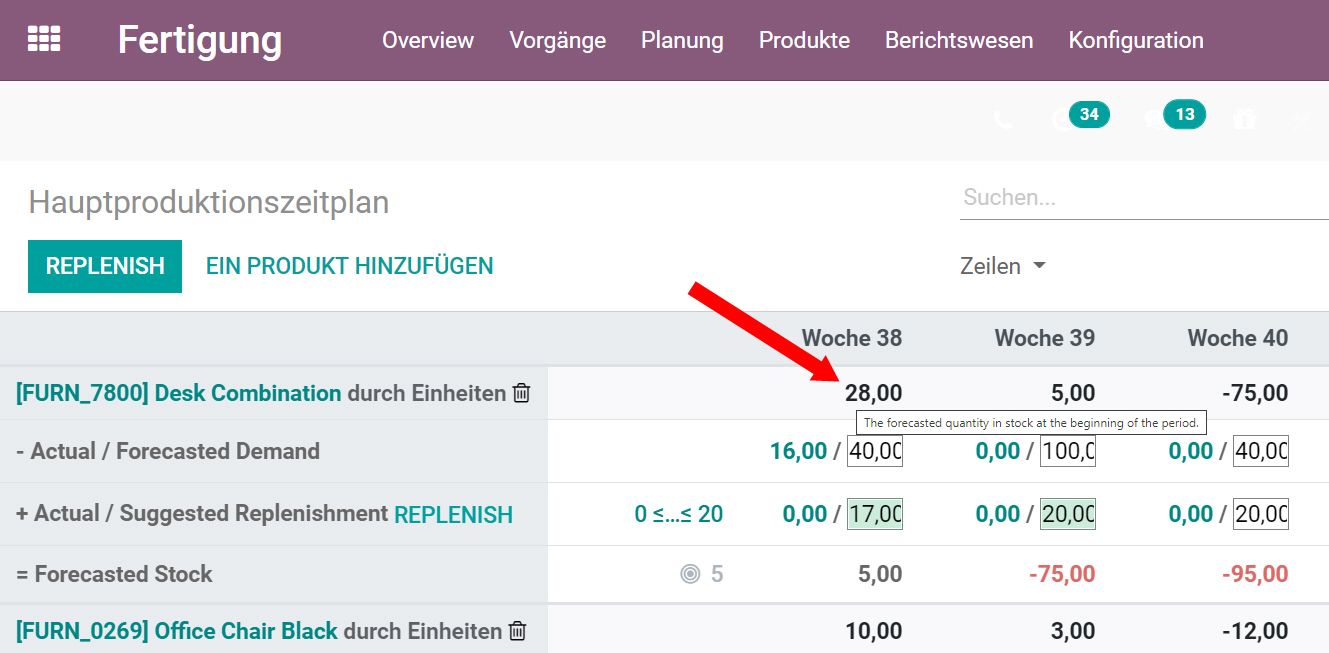Edit Woche 38 forecasted demand field 40,00
The height and width of the screenshot is (653, 1329).
coord(875,451)
